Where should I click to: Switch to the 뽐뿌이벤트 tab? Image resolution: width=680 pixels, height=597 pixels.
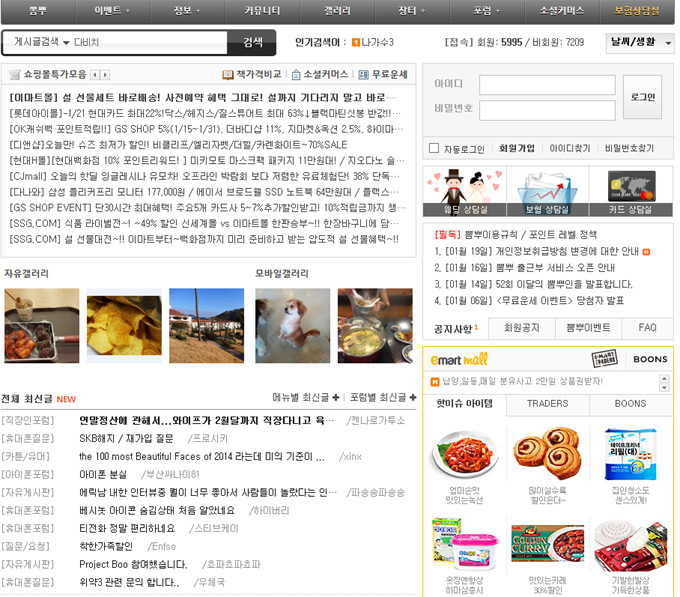point(588,328)
